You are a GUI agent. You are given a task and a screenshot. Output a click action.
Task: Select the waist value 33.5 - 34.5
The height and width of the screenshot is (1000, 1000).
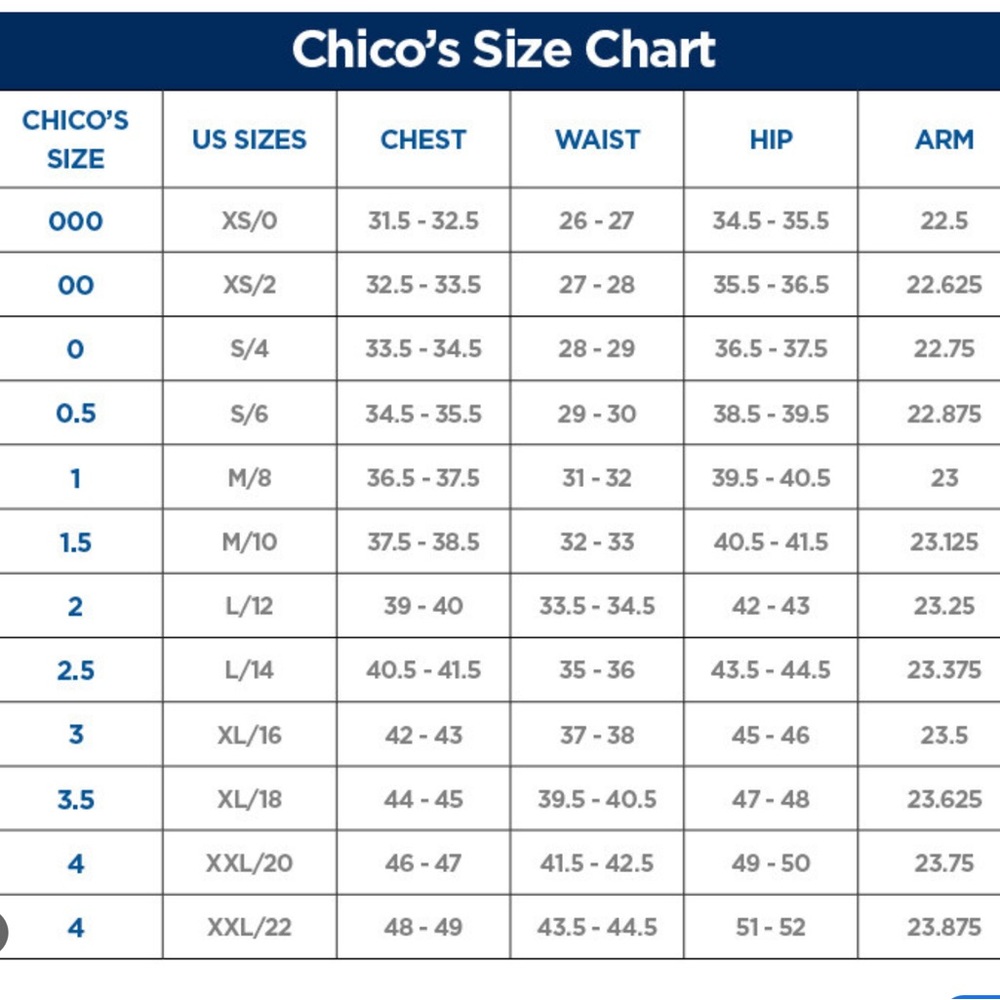coord(598,606)
